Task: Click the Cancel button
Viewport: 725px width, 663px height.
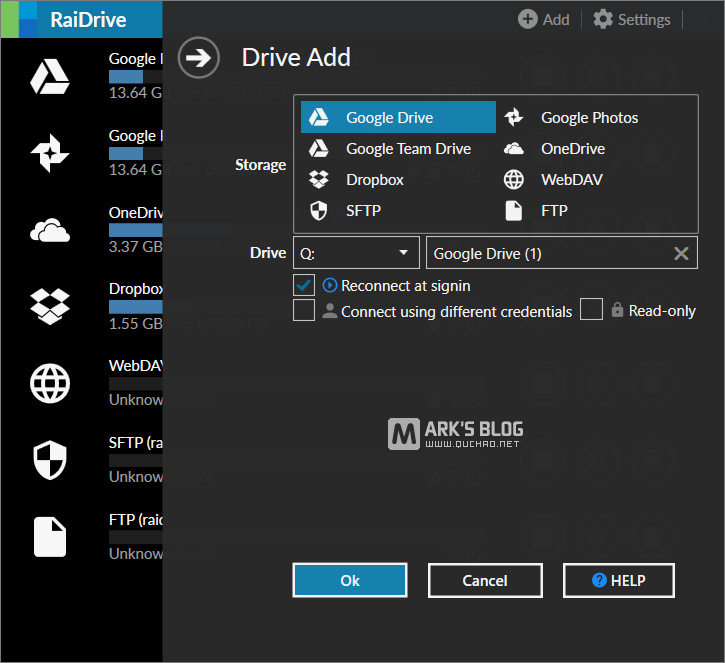Action: (x=485, y=580)
